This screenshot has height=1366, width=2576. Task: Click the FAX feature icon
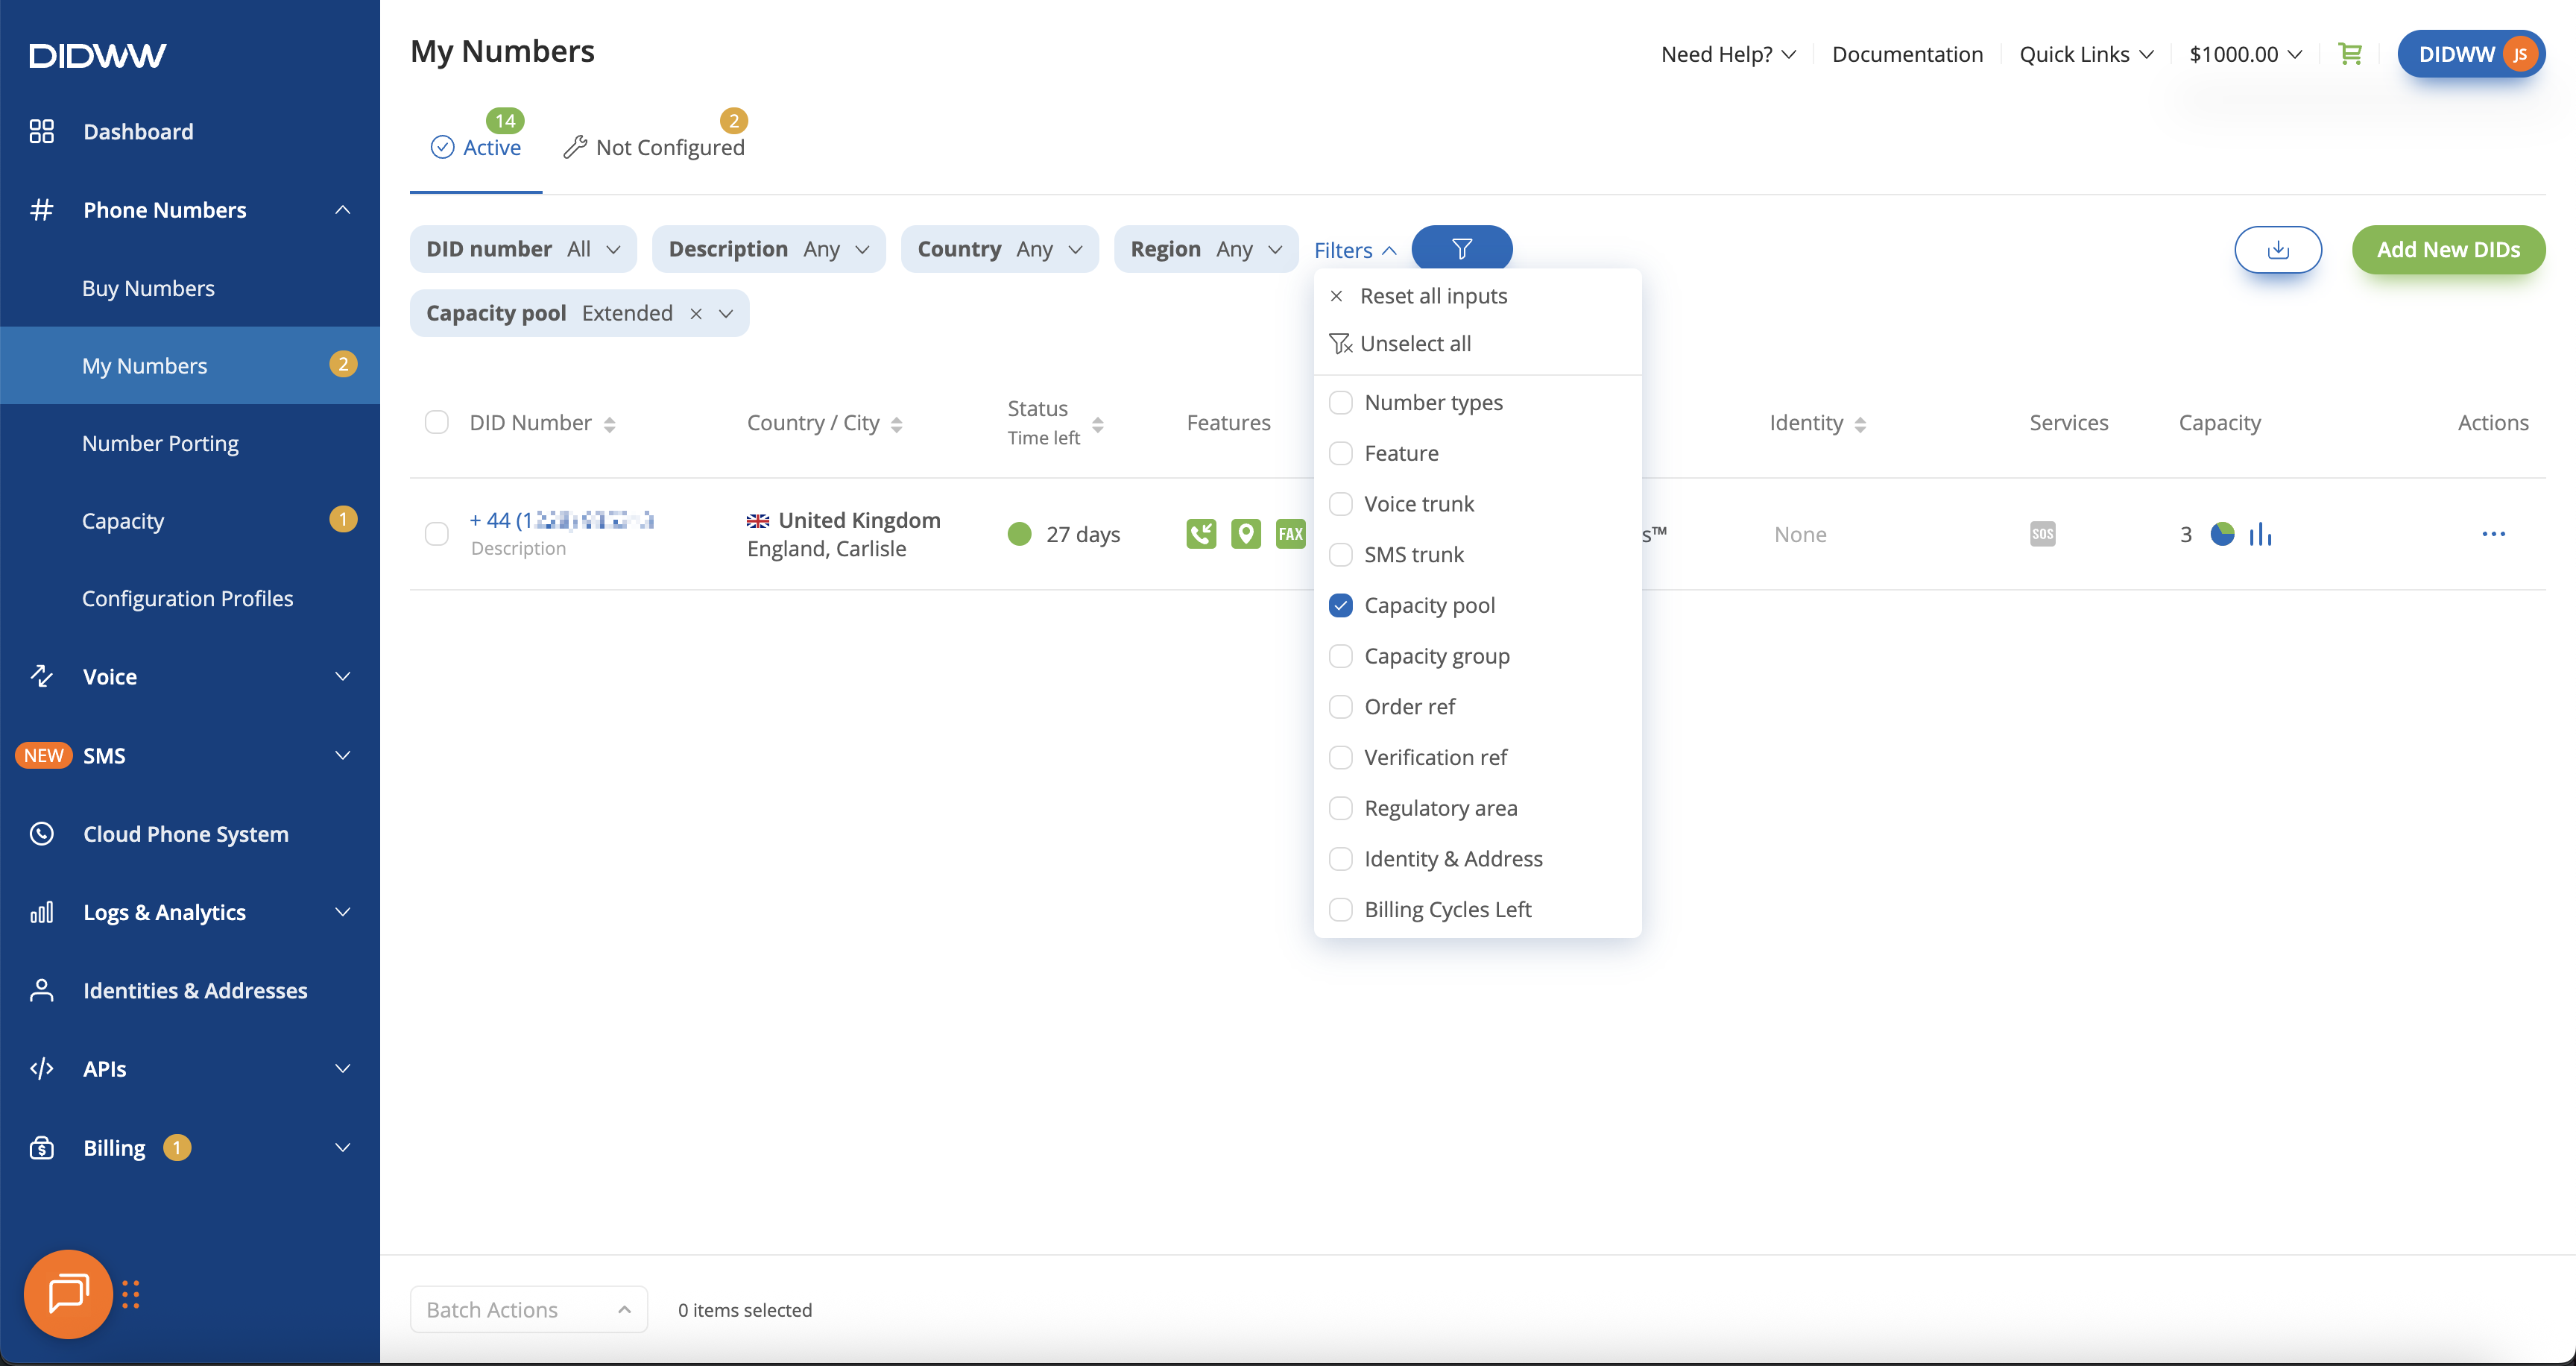(1290, 534)
